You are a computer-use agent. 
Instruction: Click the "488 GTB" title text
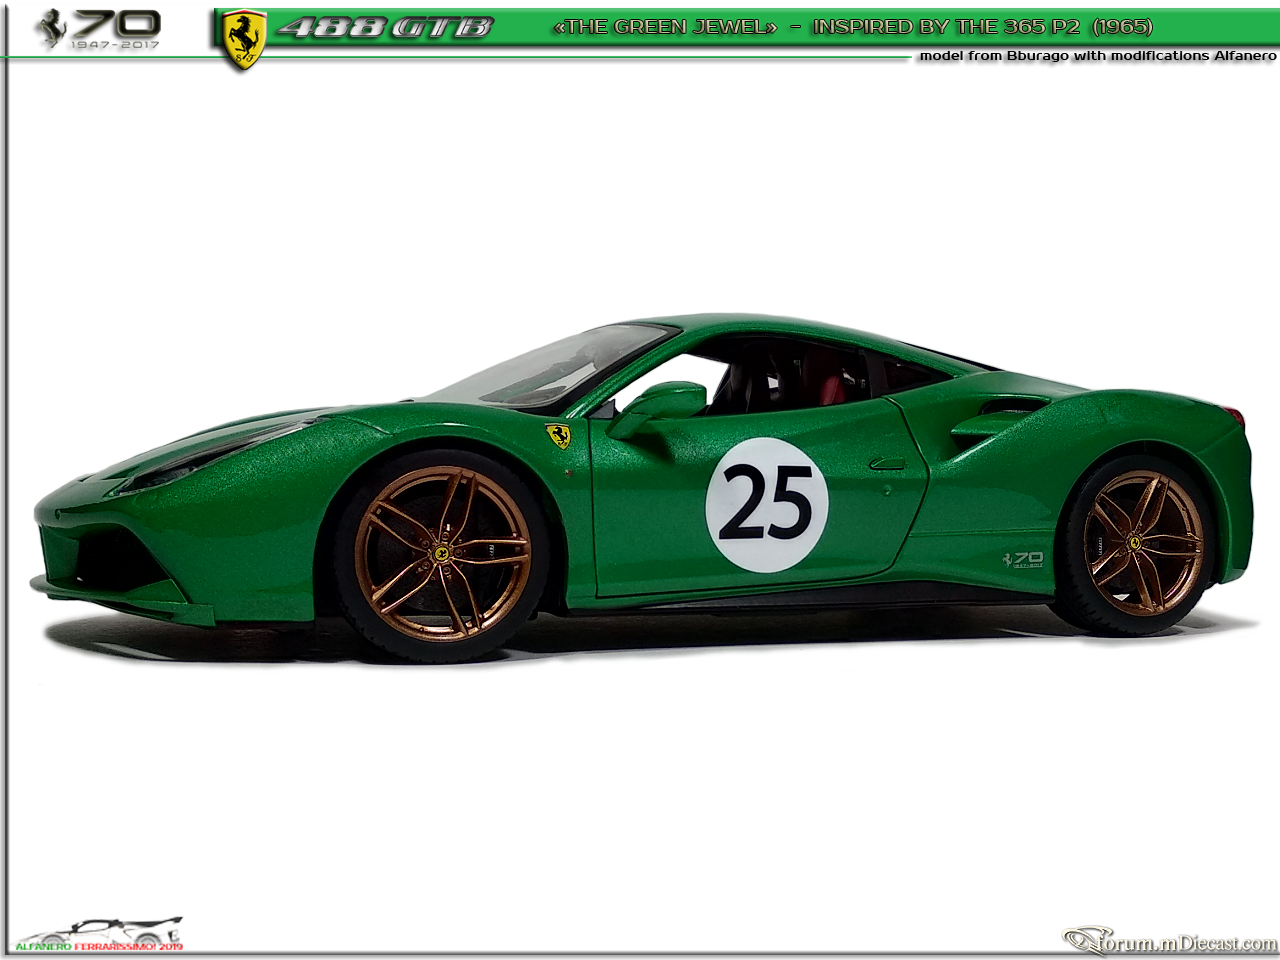click(385, 27)
